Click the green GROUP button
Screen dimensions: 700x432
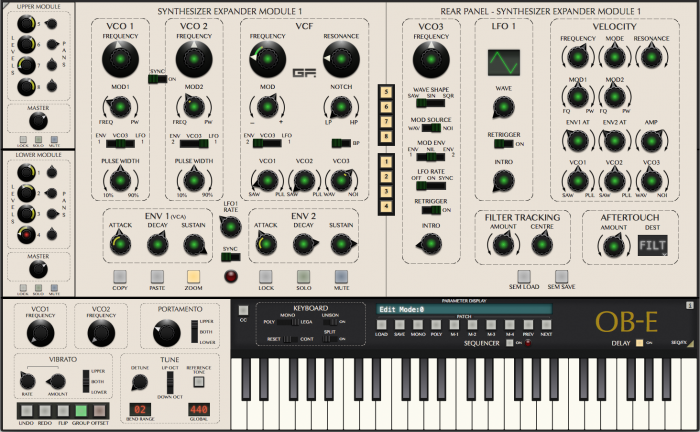pyautogui.click(x=81, y=411)
